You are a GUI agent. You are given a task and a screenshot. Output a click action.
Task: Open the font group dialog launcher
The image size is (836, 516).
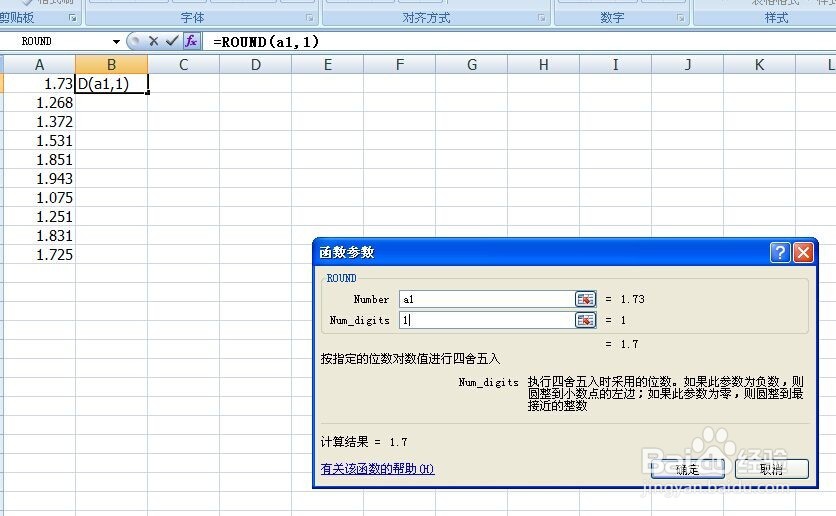pyautogui.click(x=309, y=18)
